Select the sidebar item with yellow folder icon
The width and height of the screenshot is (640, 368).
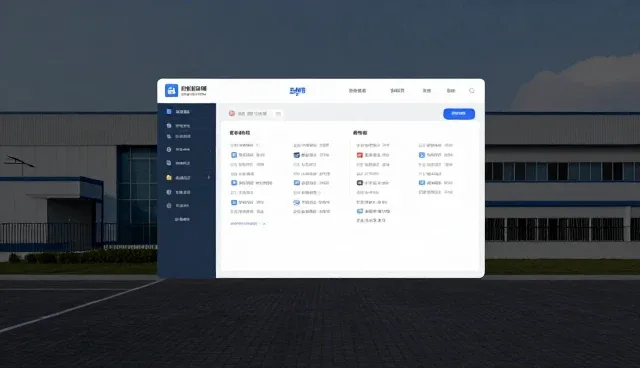[187, 177]
